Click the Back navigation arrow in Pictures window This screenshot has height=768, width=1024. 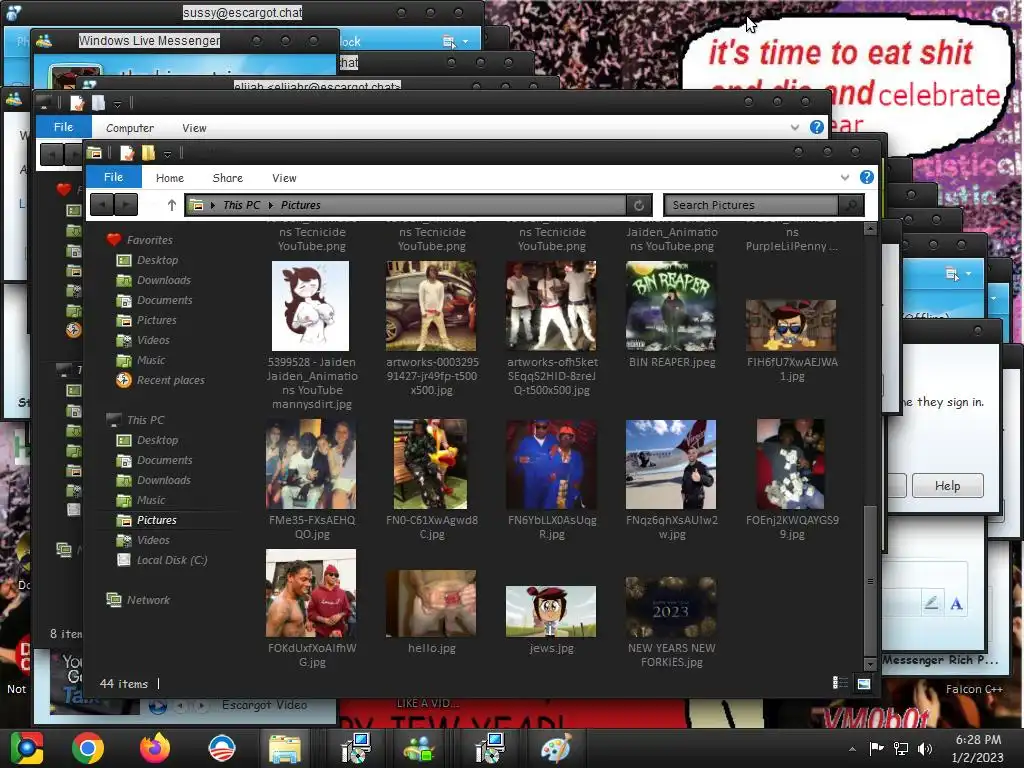coord(102,205)
